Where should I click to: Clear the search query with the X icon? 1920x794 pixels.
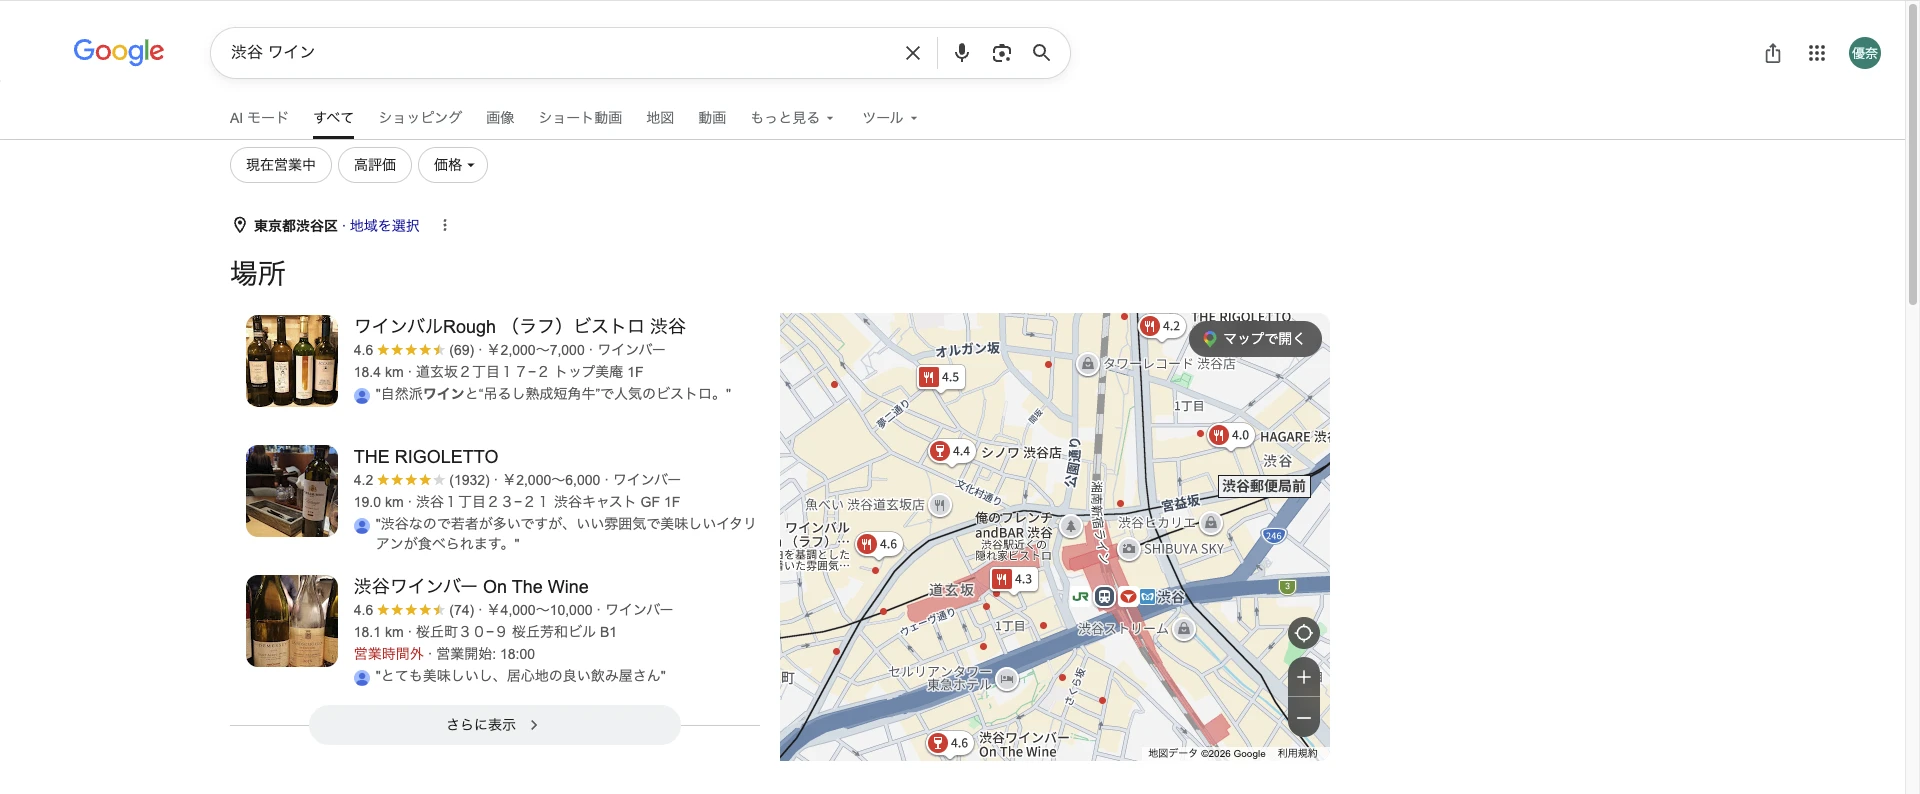(912, 53)
